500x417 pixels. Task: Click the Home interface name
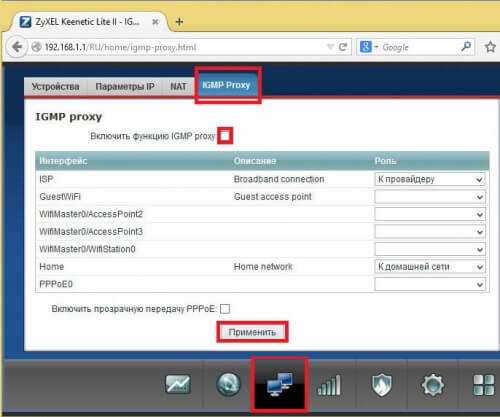click(52, 267)
